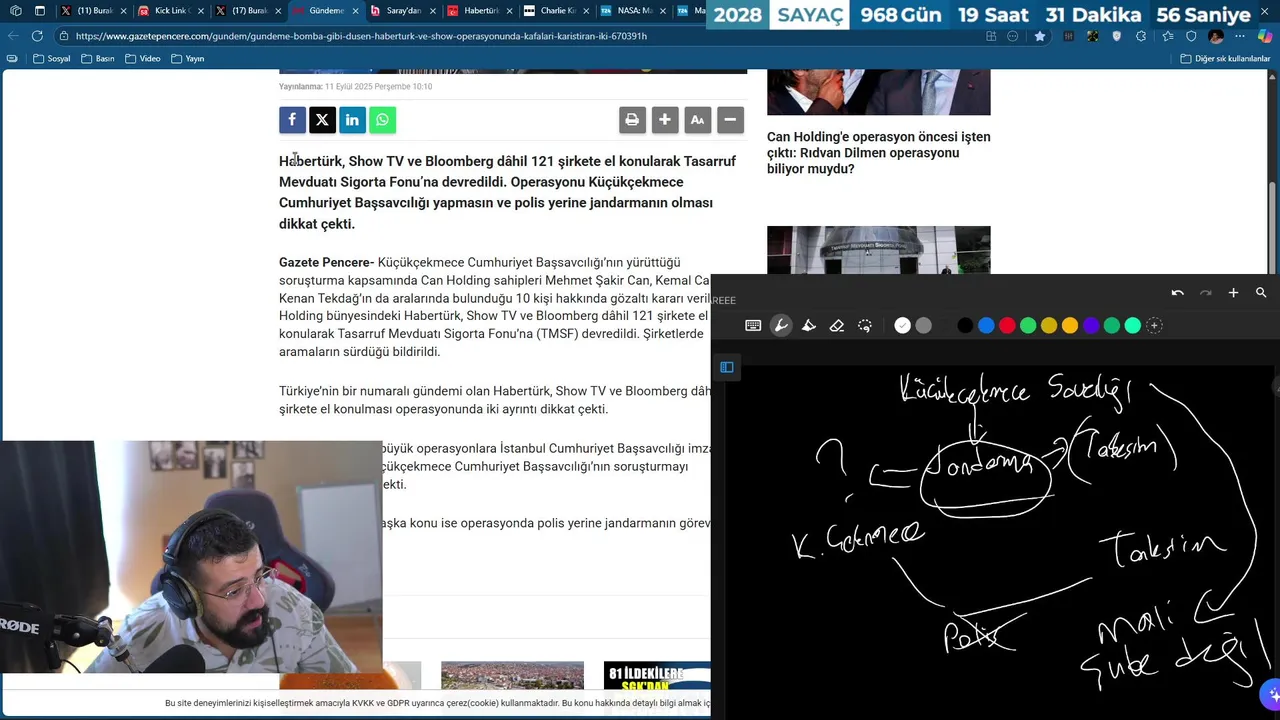The height and width of the screenshot is (720, 1280).
Task: Share the article on LinkedIn
Action: click(x=352, y=120)
